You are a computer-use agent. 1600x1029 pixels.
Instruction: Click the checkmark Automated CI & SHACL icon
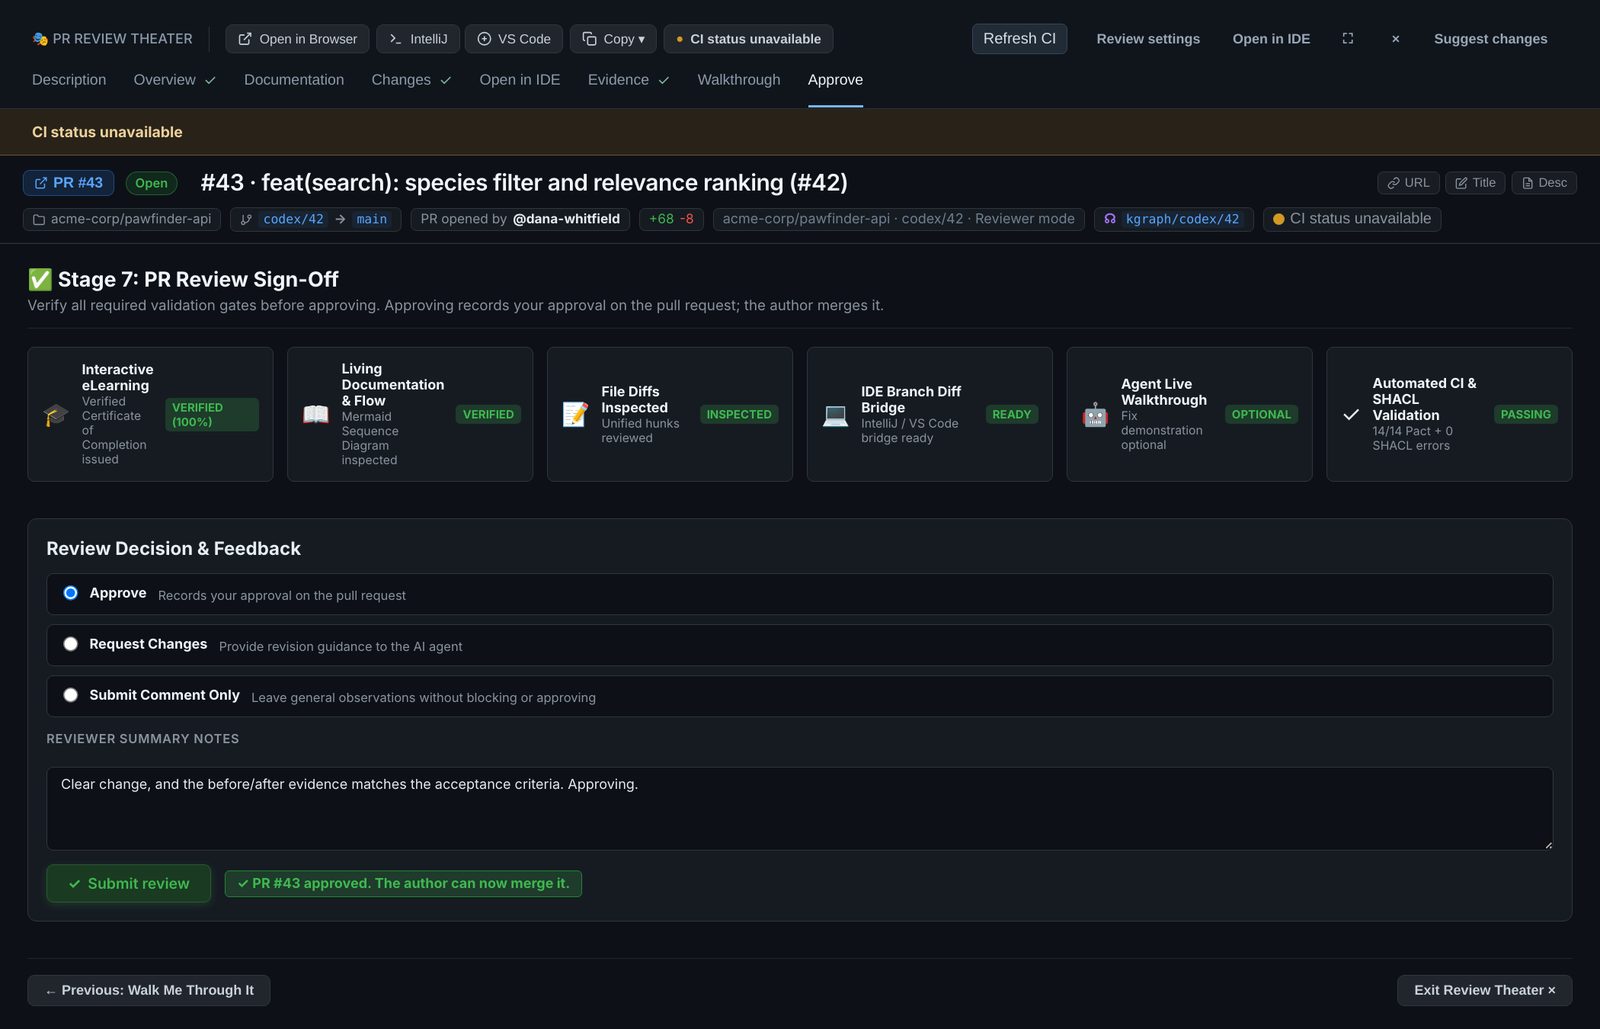point(1351,414)
